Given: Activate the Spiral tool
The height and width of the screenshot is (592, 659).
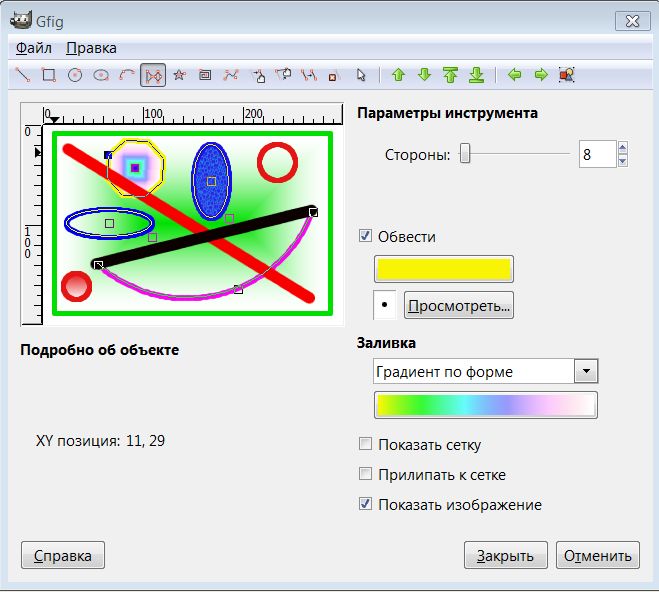Looking at the screenshot, I should click(x=205, y=75).
